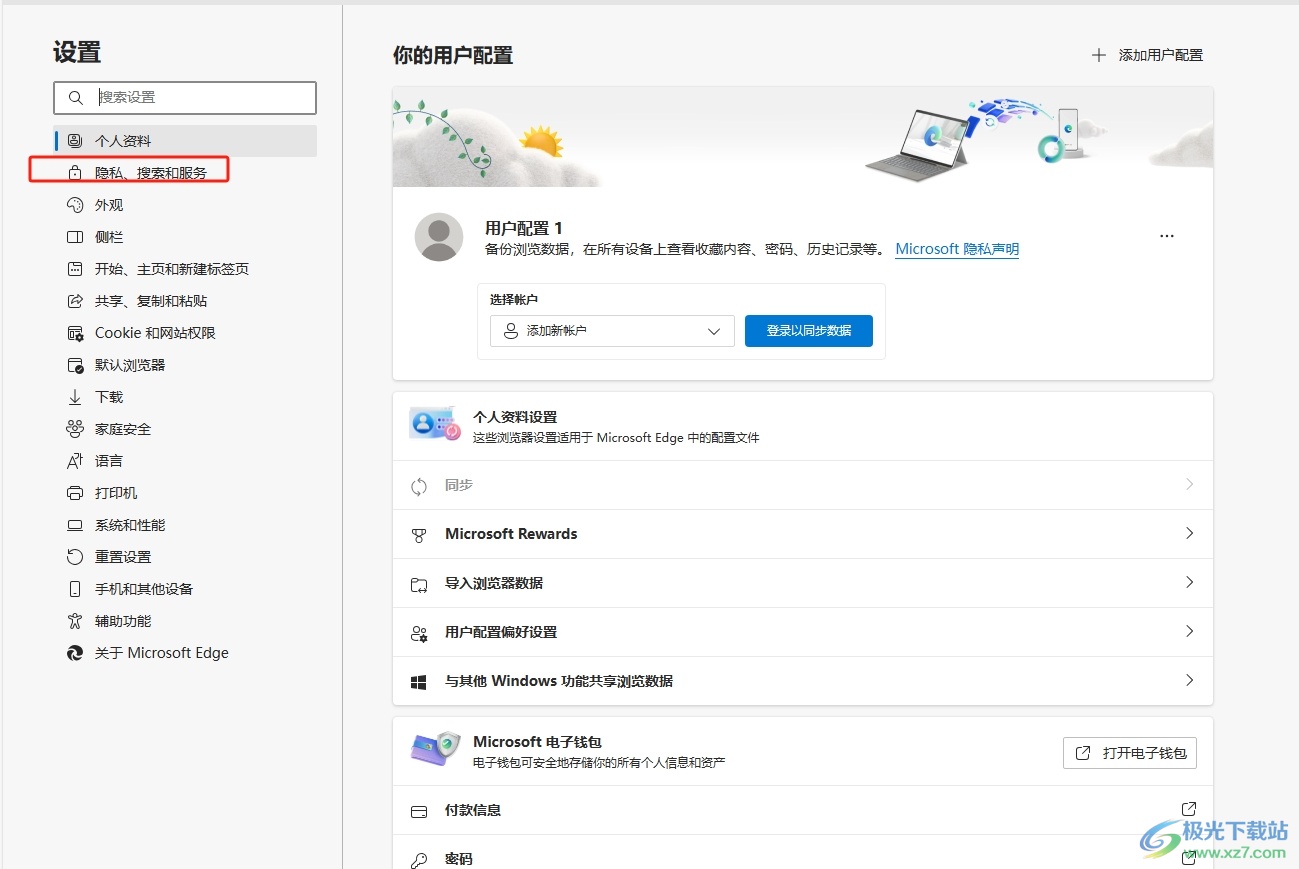Click the Profile (个人资料) sidebar icon
1299x869 pixels.
coord(74,141)
